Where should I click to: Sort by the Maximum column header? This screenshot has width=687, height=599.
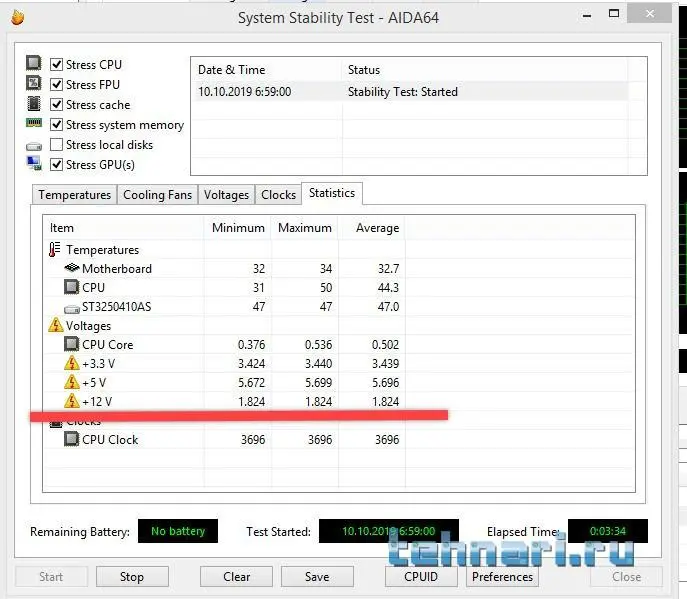click(x=305, y=228)
